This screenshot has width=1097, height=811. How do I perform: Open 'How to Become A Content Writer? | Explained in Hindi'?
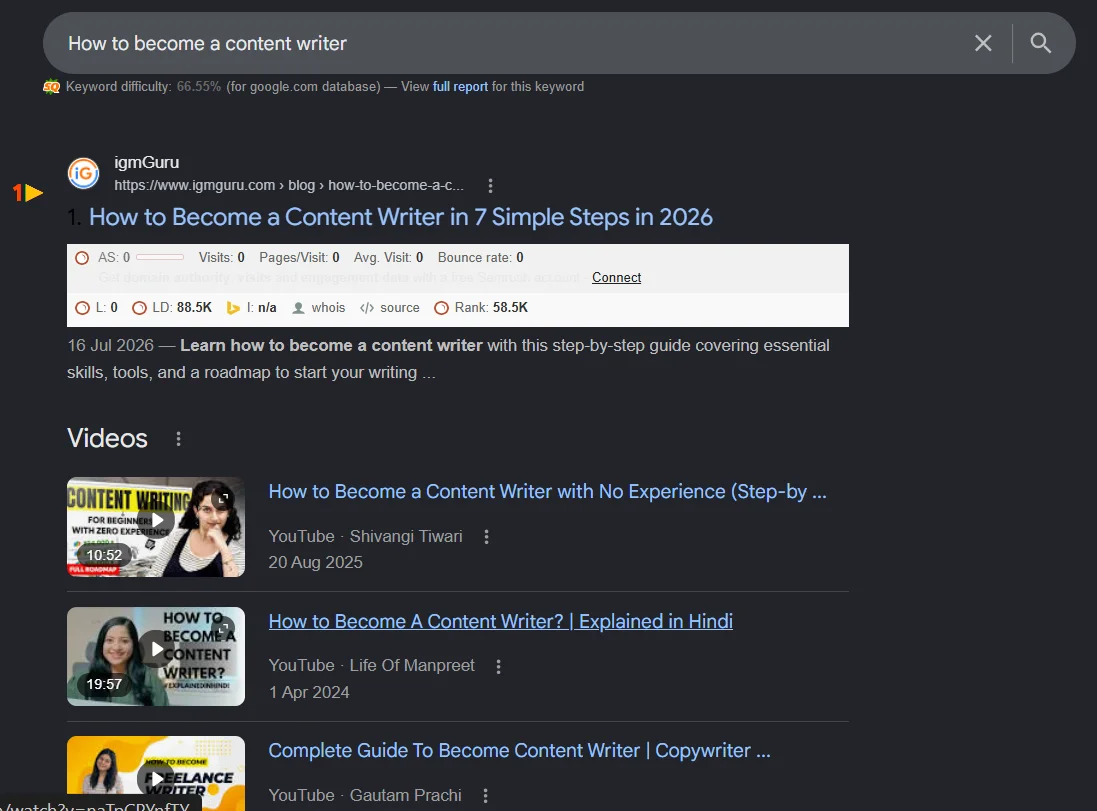500,621
